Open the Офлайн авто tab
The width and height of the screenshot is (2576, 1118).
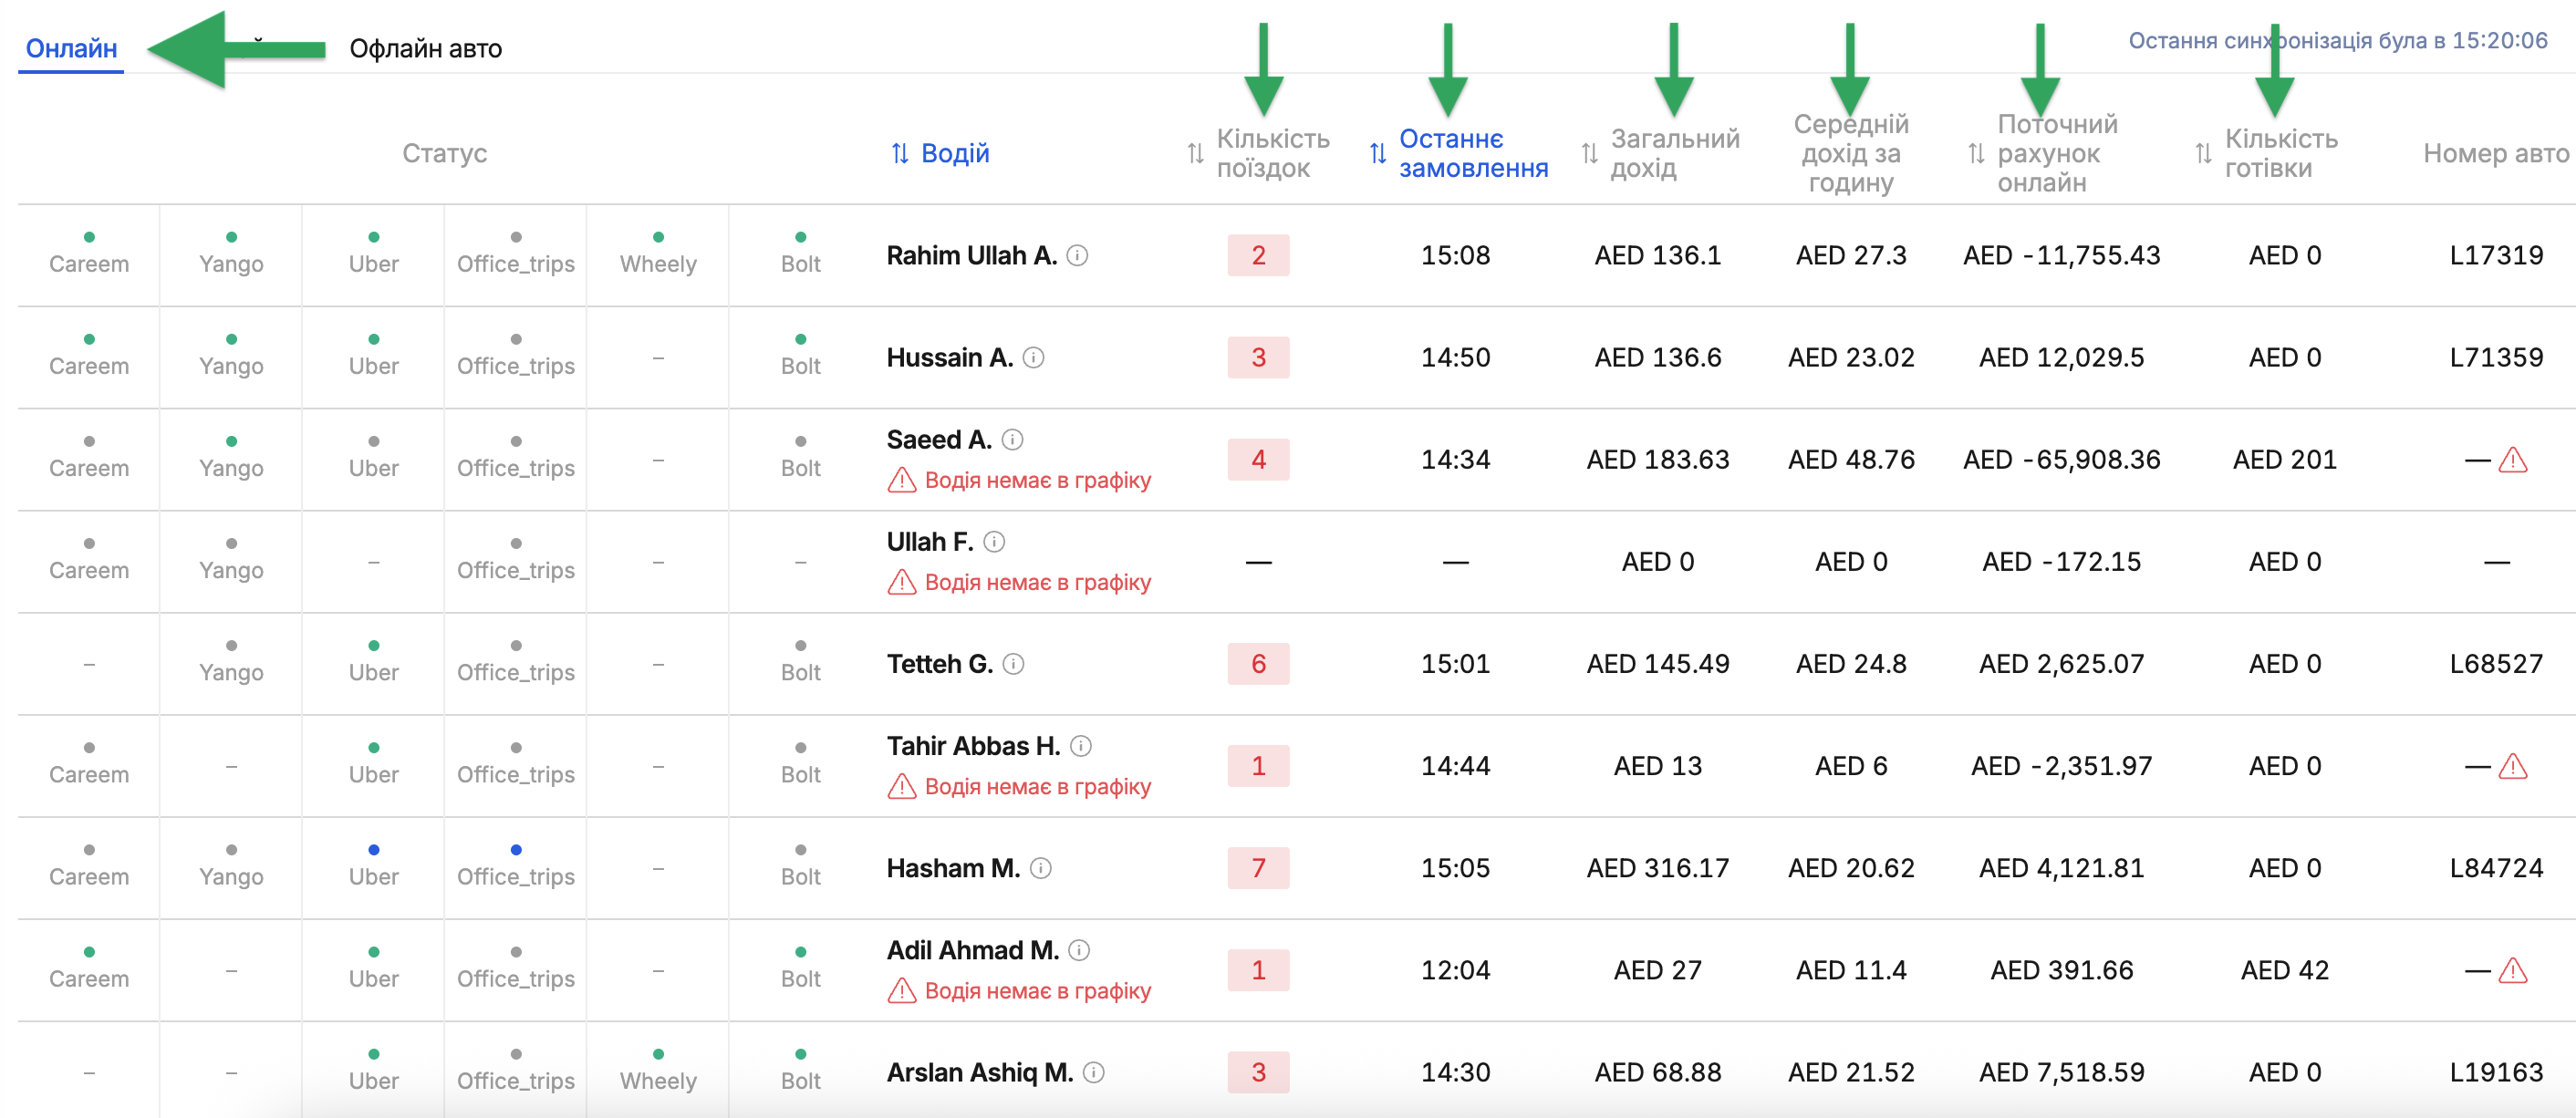(425, 48)
